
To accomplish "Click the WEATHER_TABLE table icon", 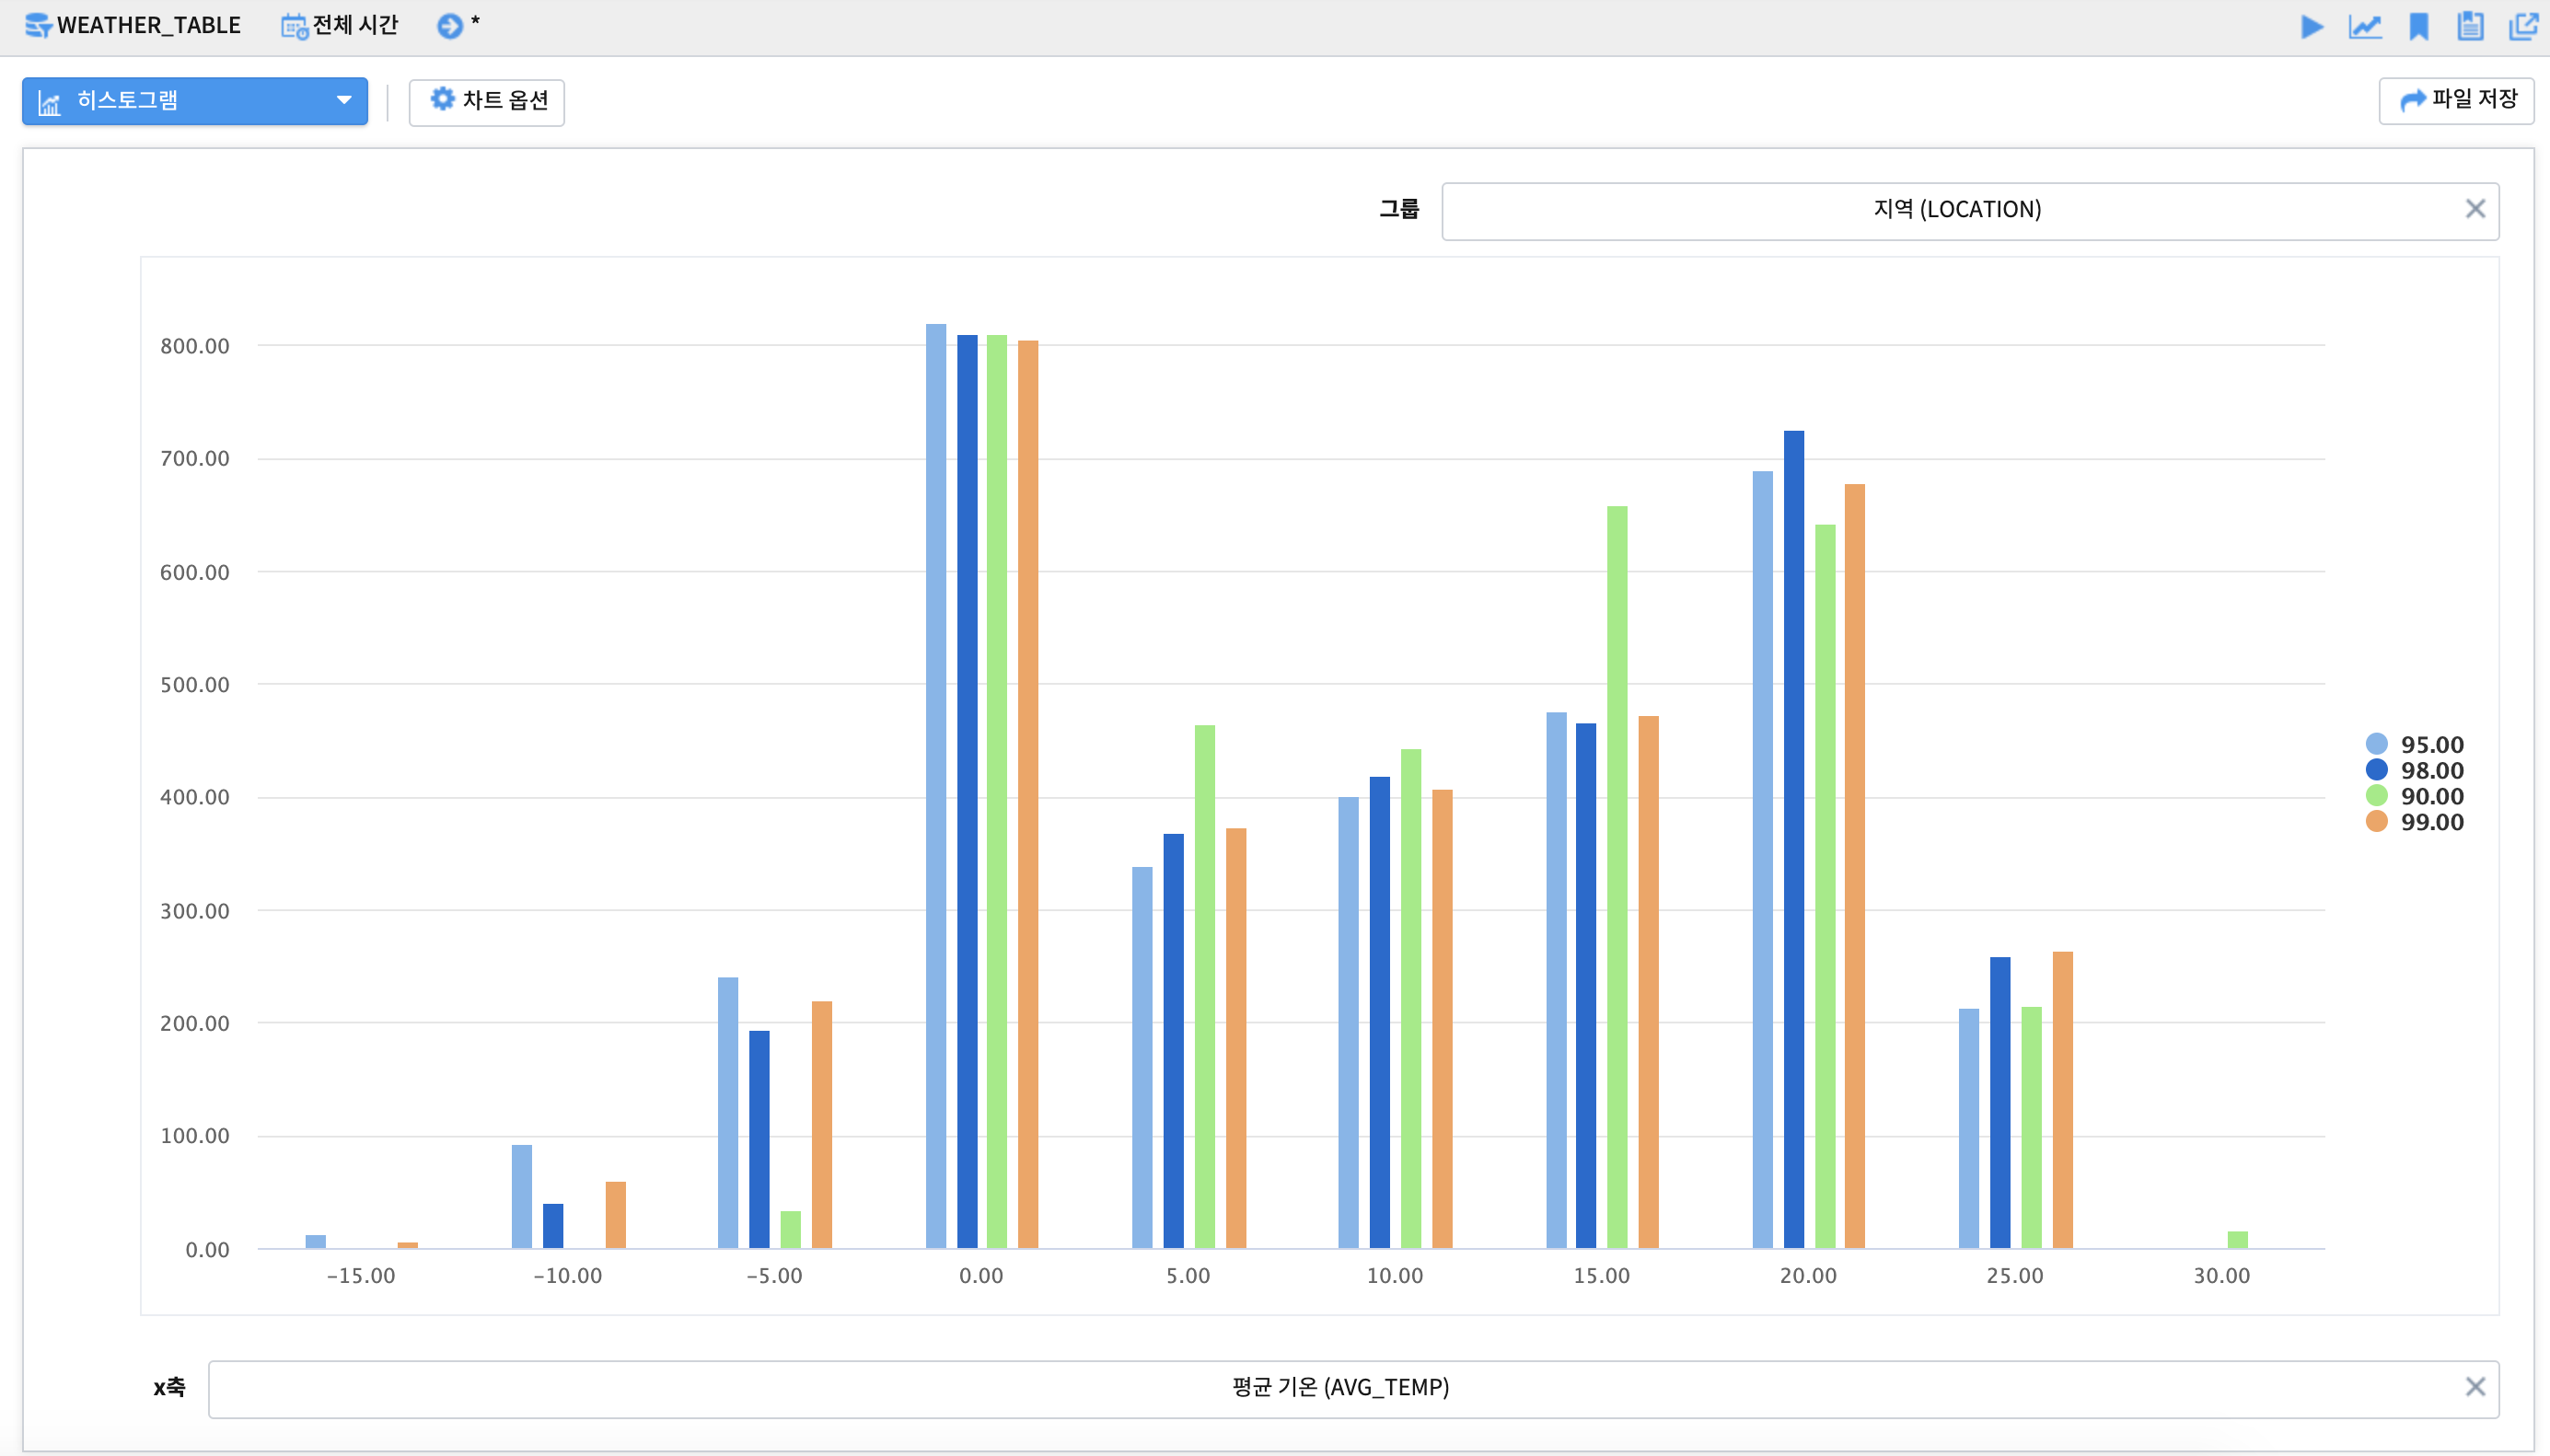I will (x=38, y=26).
